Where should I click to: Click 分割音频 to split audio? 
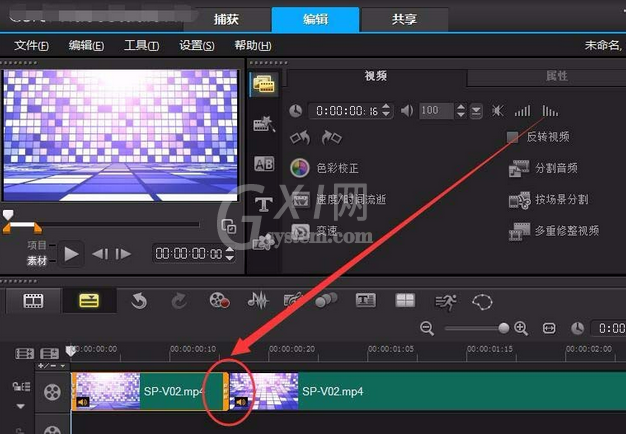(543, 168)
